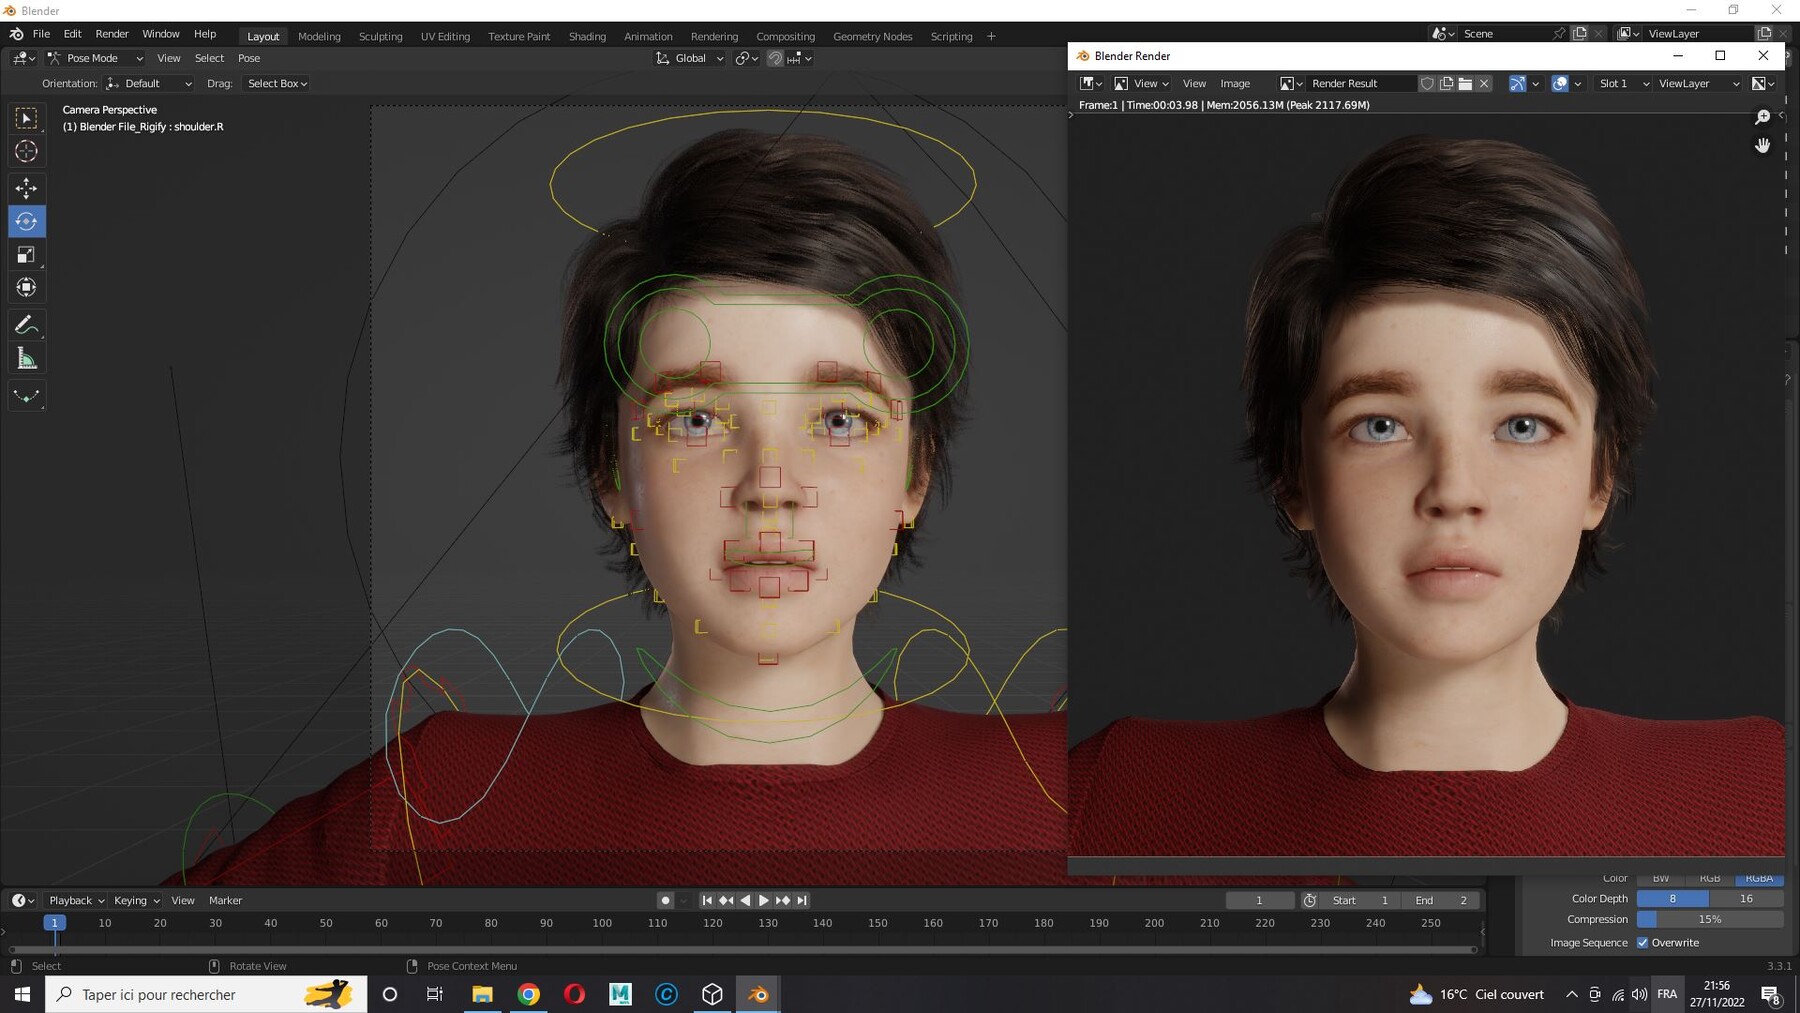Select the Scale tool

coord(26,254)
